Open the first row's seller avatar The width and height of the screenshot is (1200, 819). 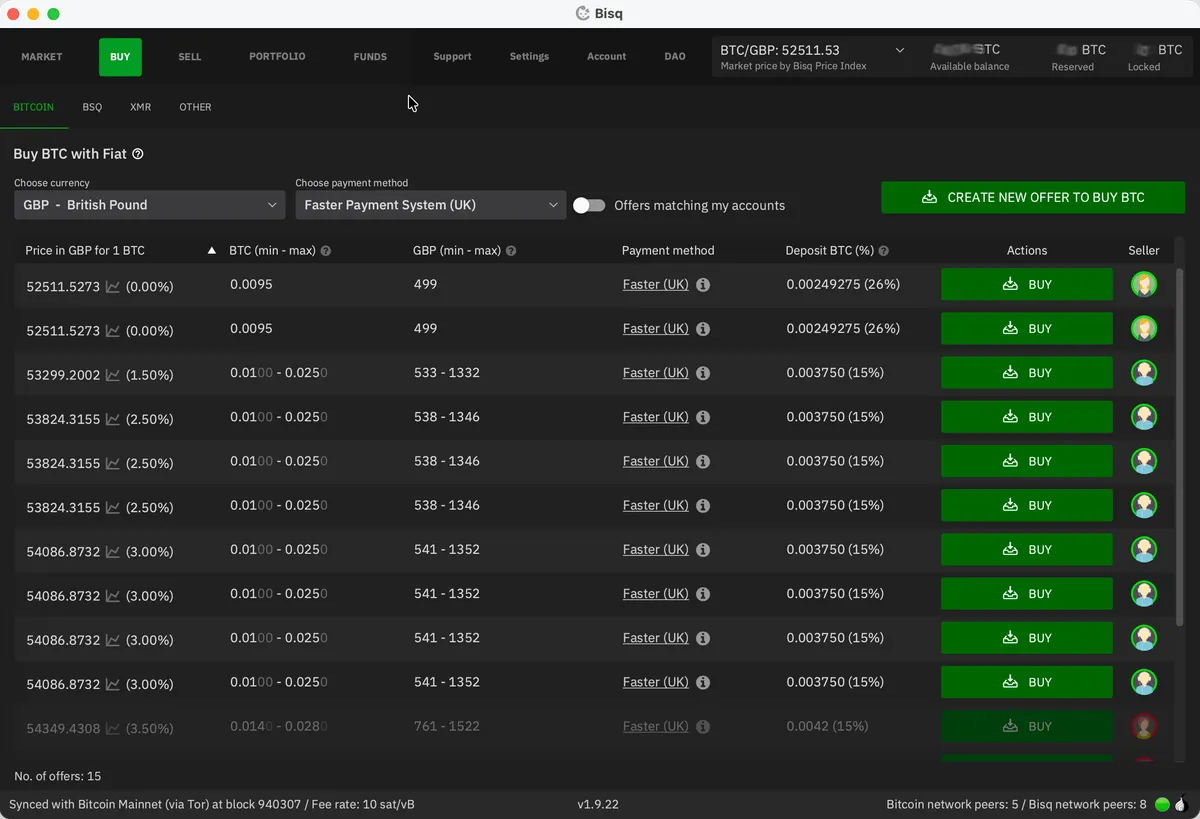click(x=1143, y=285)
